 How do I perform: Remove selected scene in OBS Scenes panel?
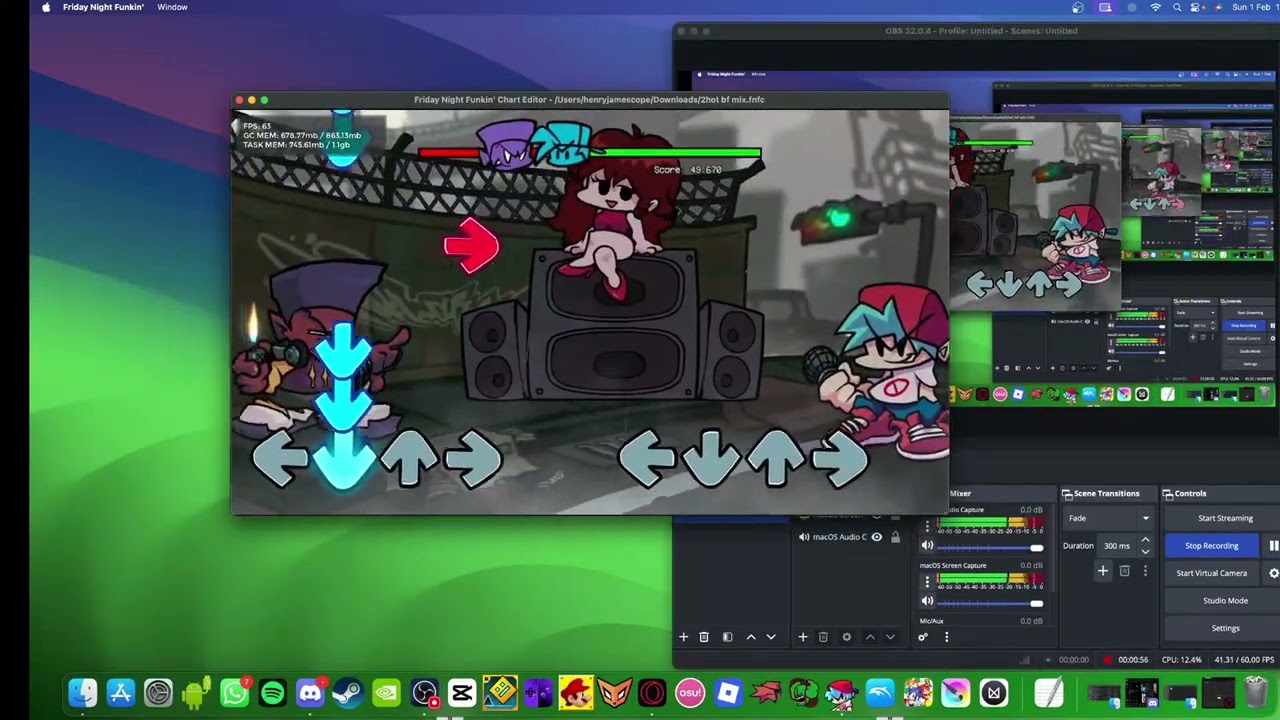(704, 637)
